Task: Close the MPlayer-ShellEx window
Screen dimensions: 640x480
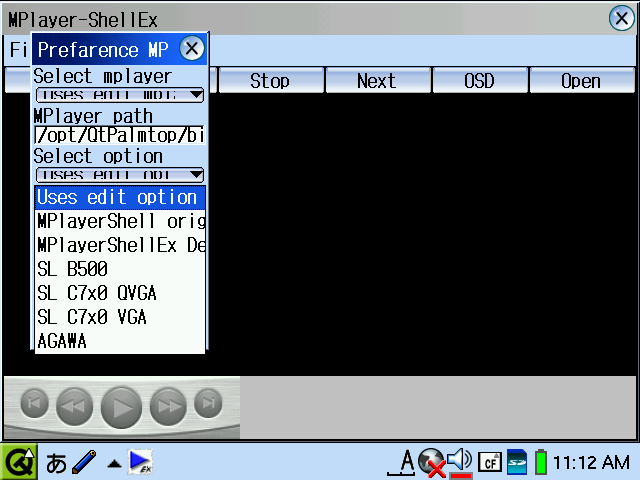Action: coord(621,18)
